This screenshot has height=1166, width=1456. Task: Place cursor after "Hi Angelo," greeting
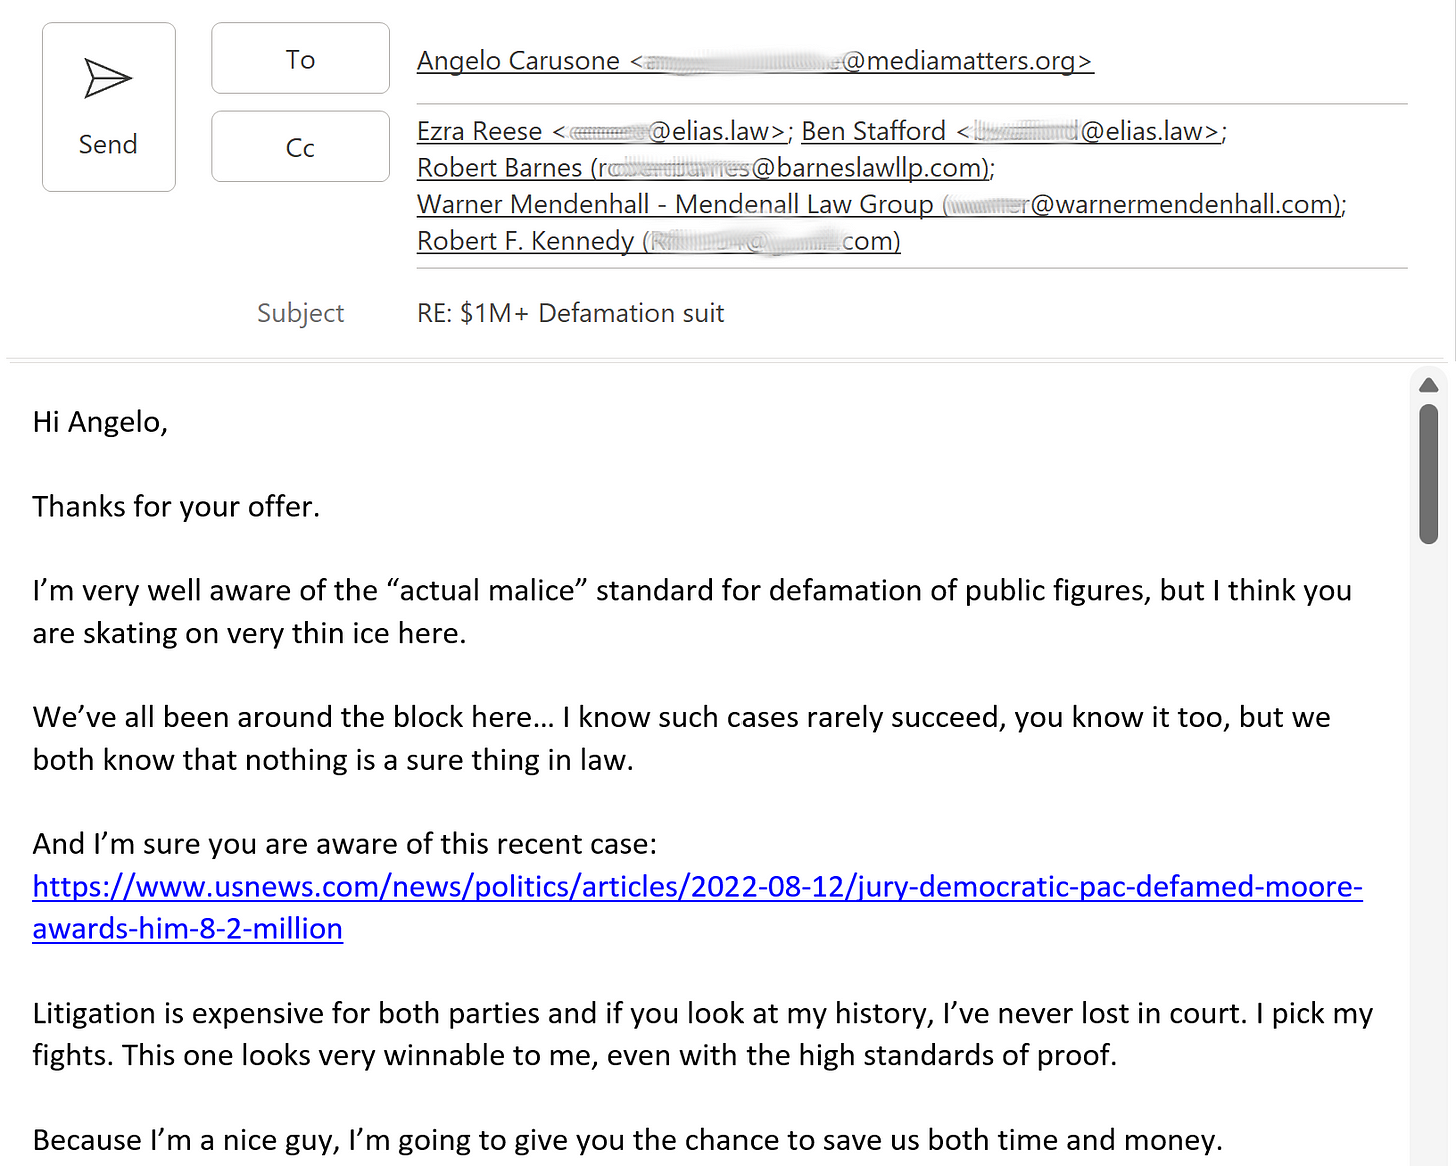click(x=169, y=423)
